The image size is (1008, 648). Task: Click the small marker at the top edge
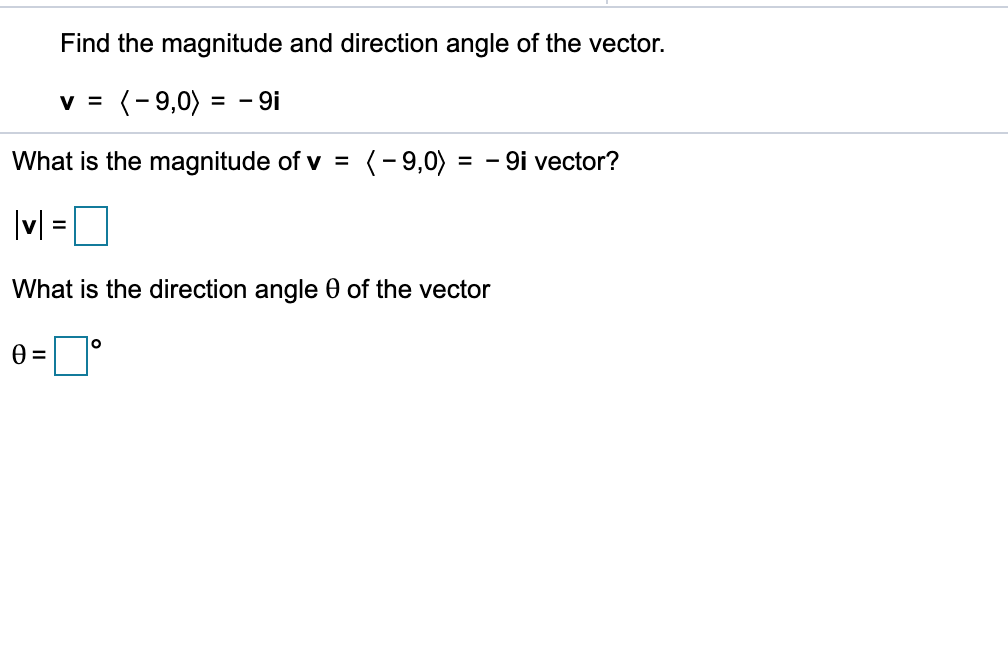[x=608, y=3]
